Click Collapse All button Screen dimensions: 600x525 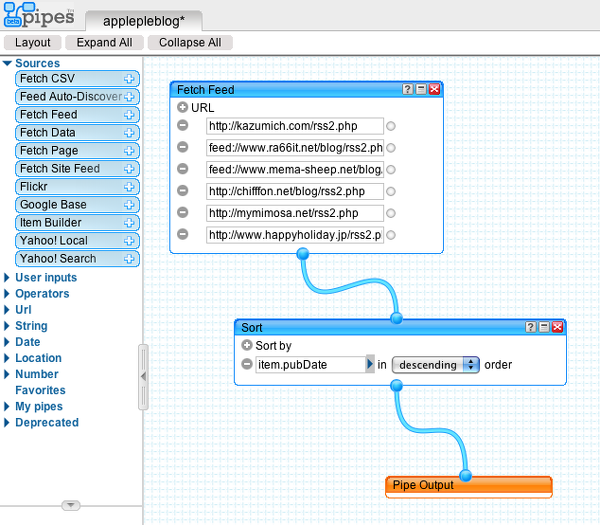point(190,42)
